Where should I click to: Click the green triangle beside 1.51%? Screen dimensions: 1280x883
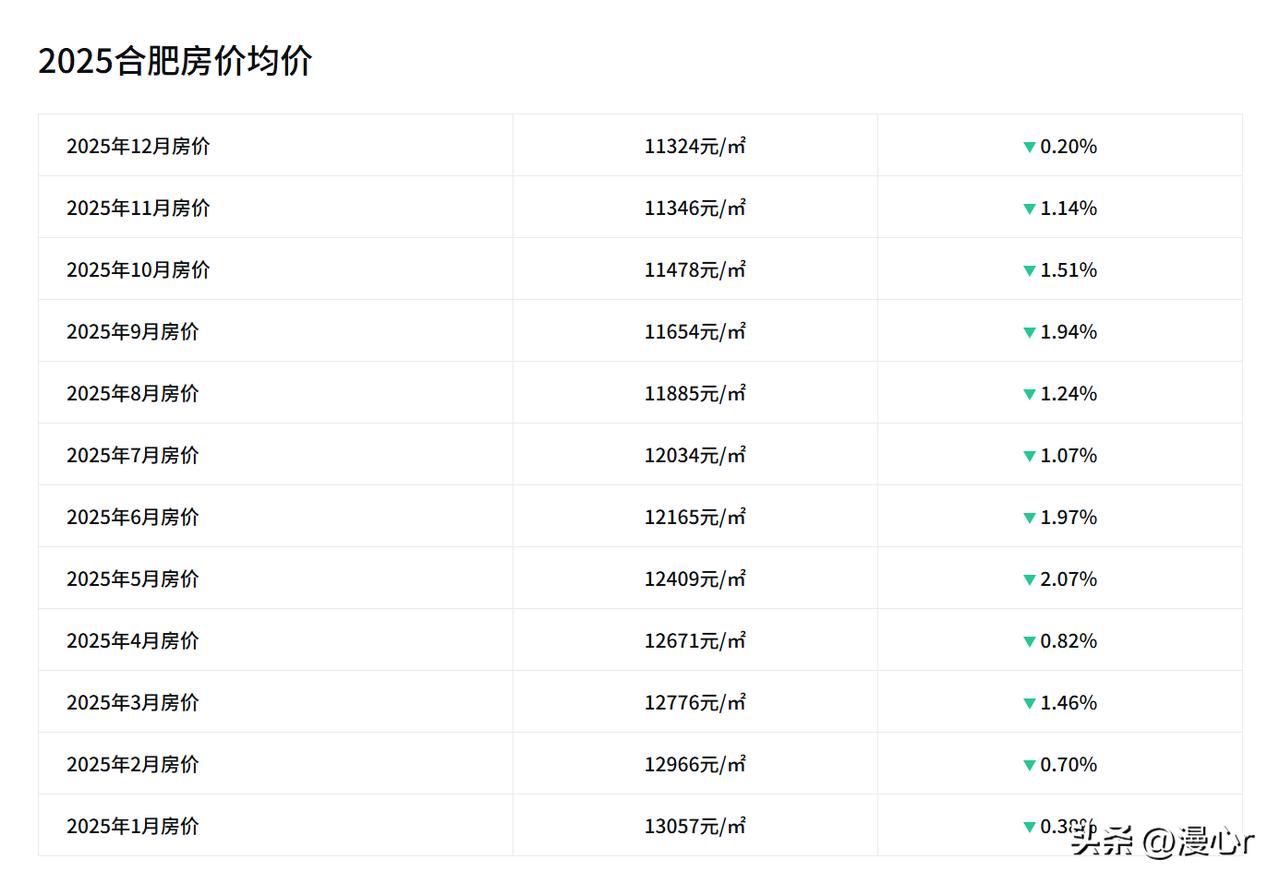click(1029, 271)
